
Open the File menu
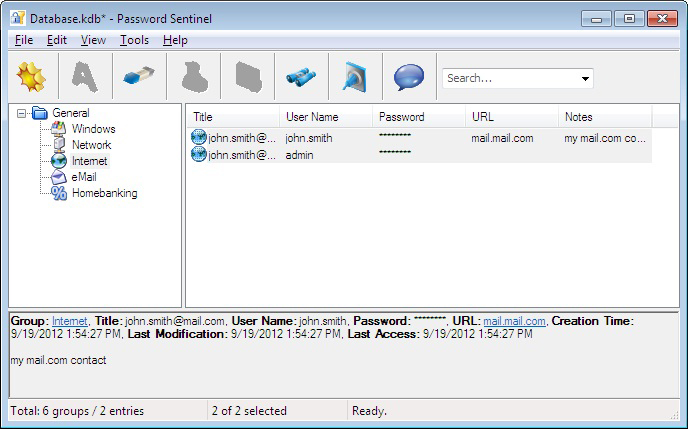point(24,40)
